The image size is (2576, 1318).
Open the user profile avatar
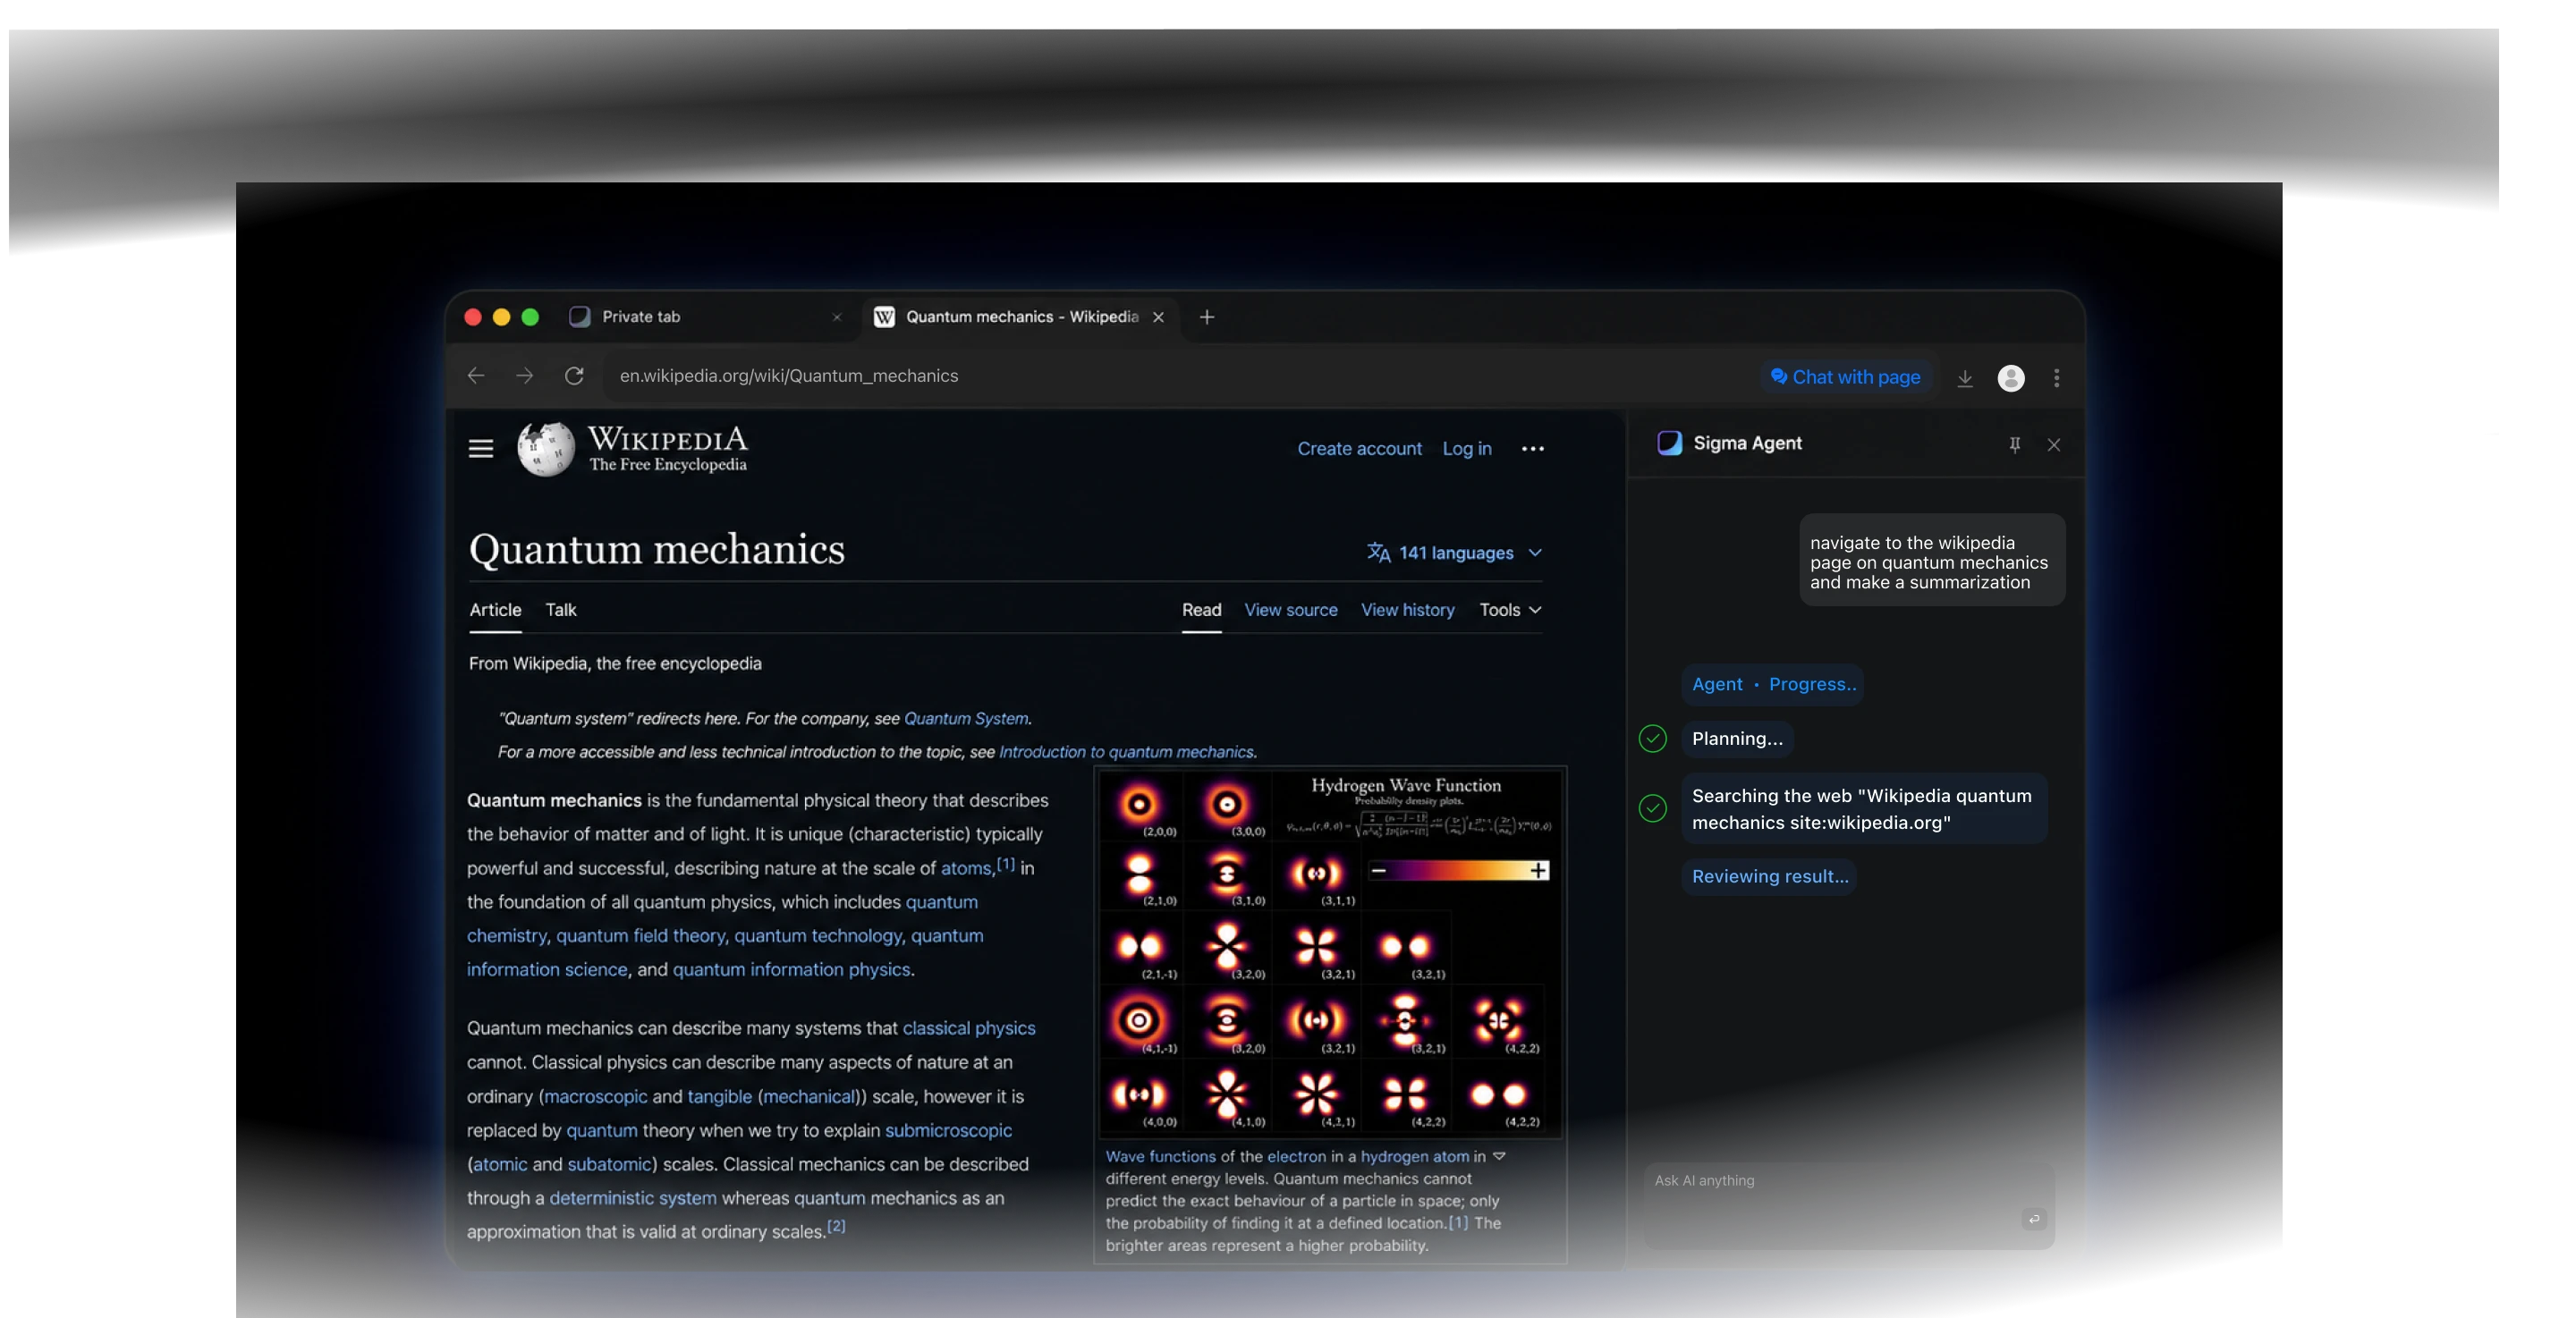pos(2011,378)
